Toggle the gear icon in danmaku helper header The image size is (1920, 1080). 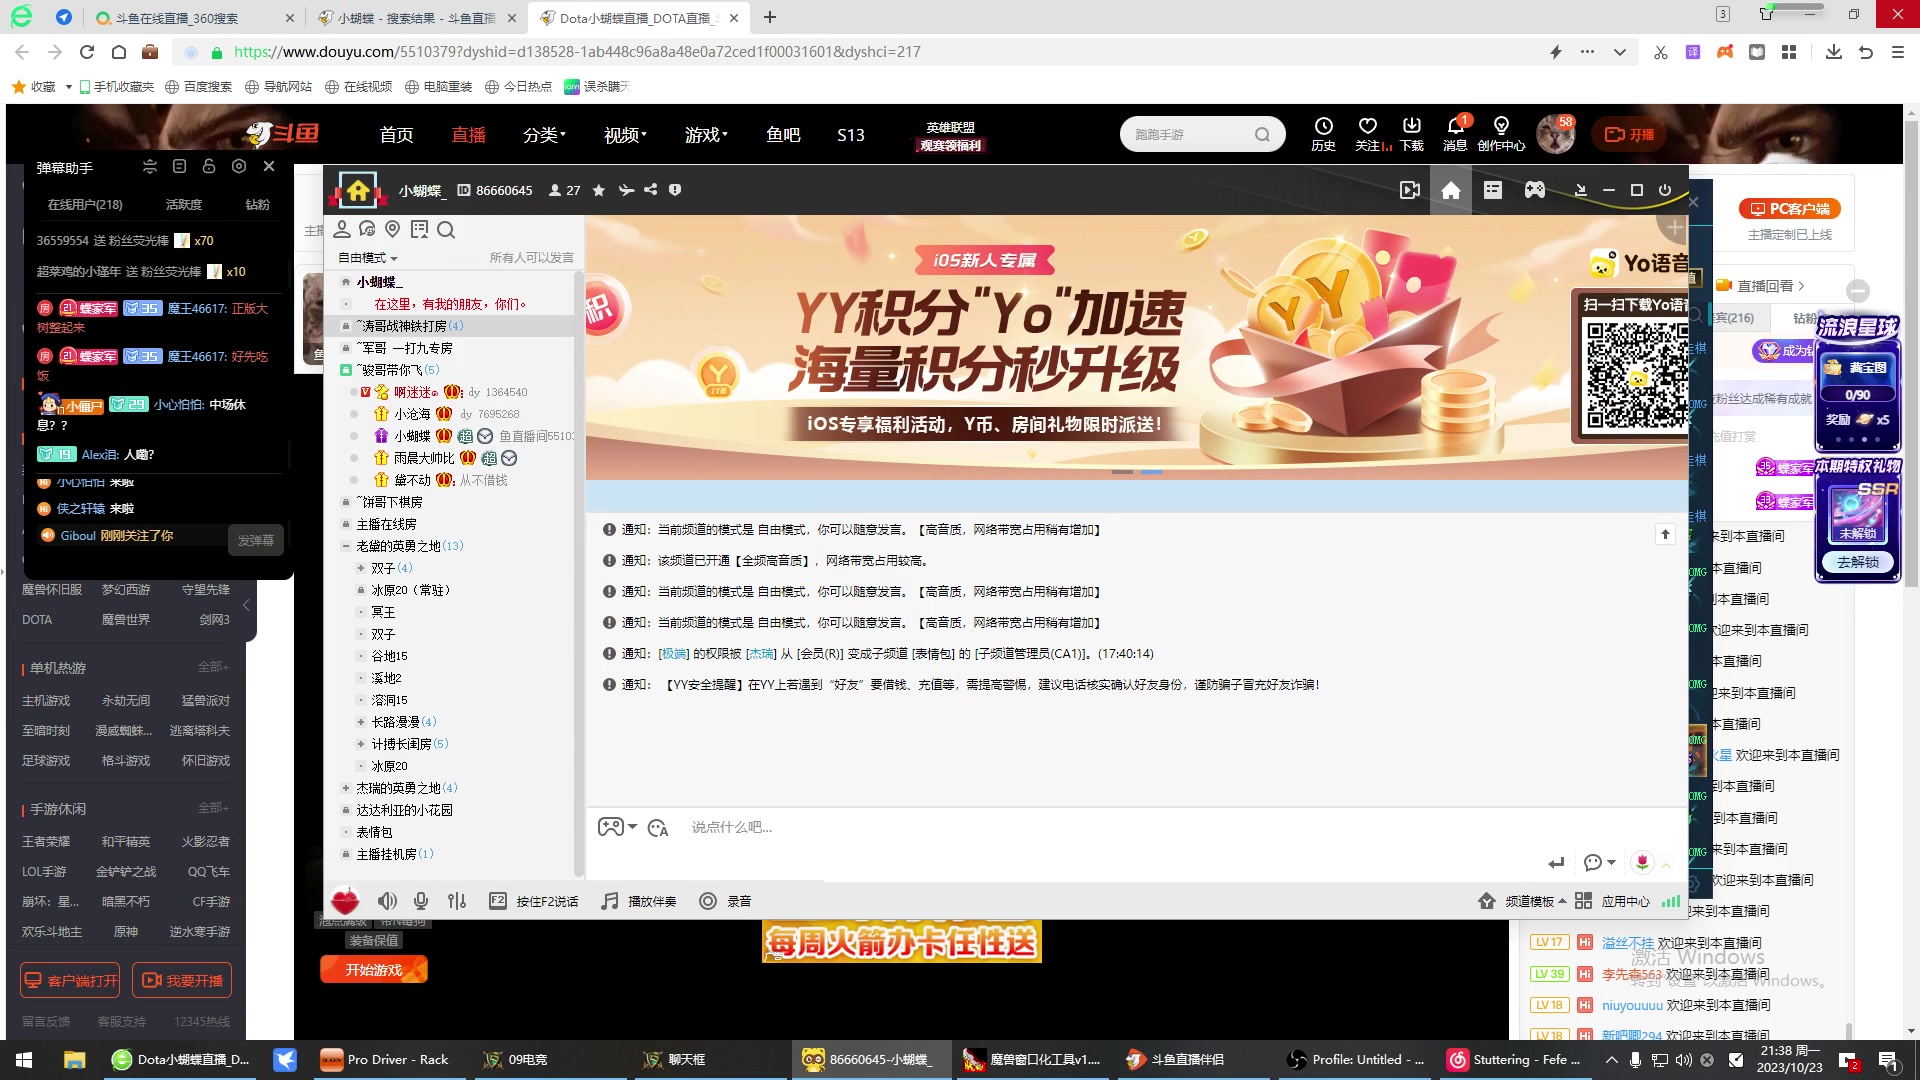(x=239, y=166)
